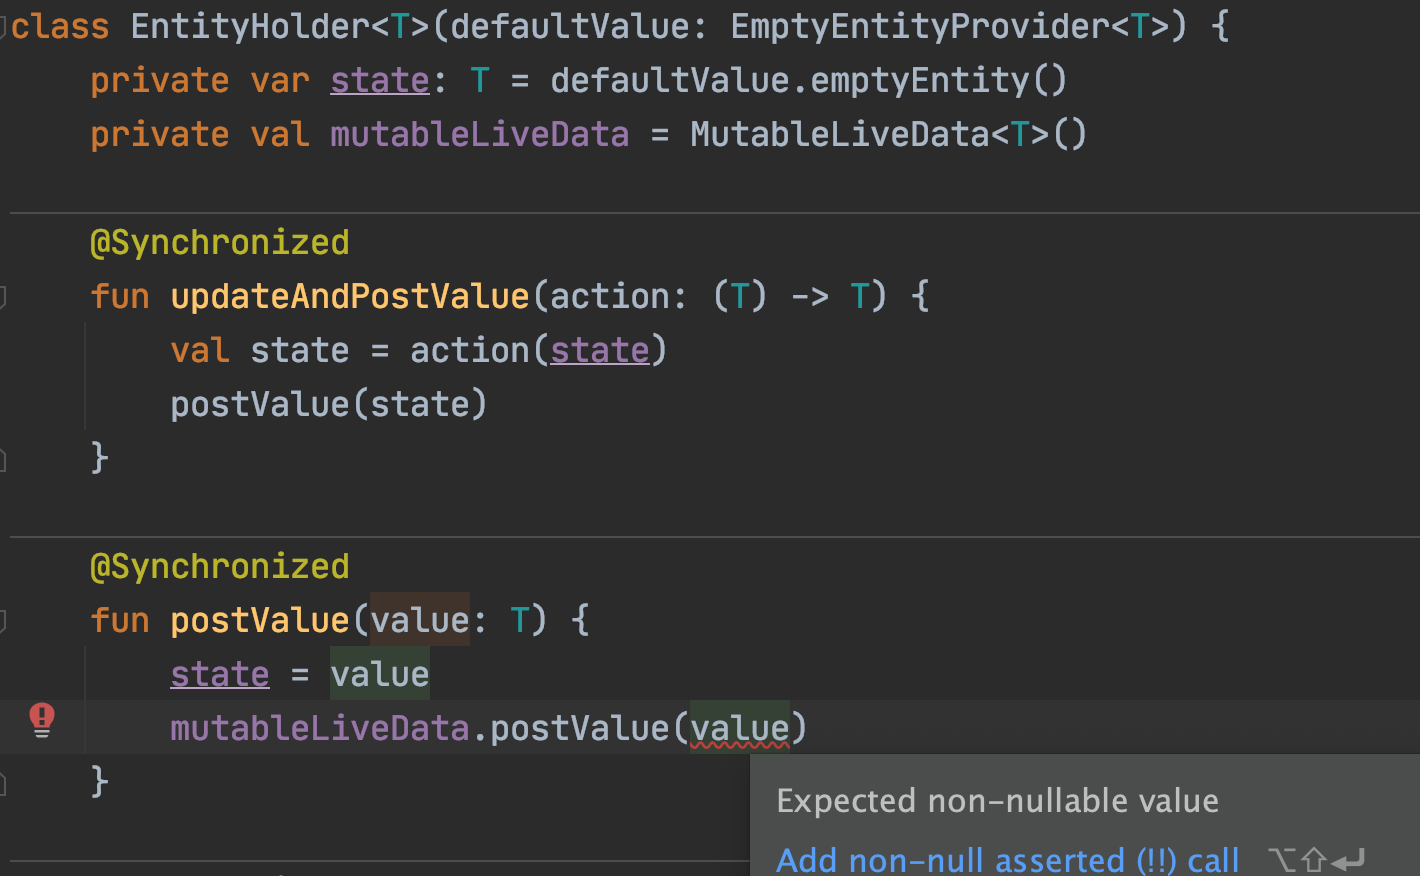Click the highlighted value parameter in postValue signature

pyautogui.click(x=419, y=621)
